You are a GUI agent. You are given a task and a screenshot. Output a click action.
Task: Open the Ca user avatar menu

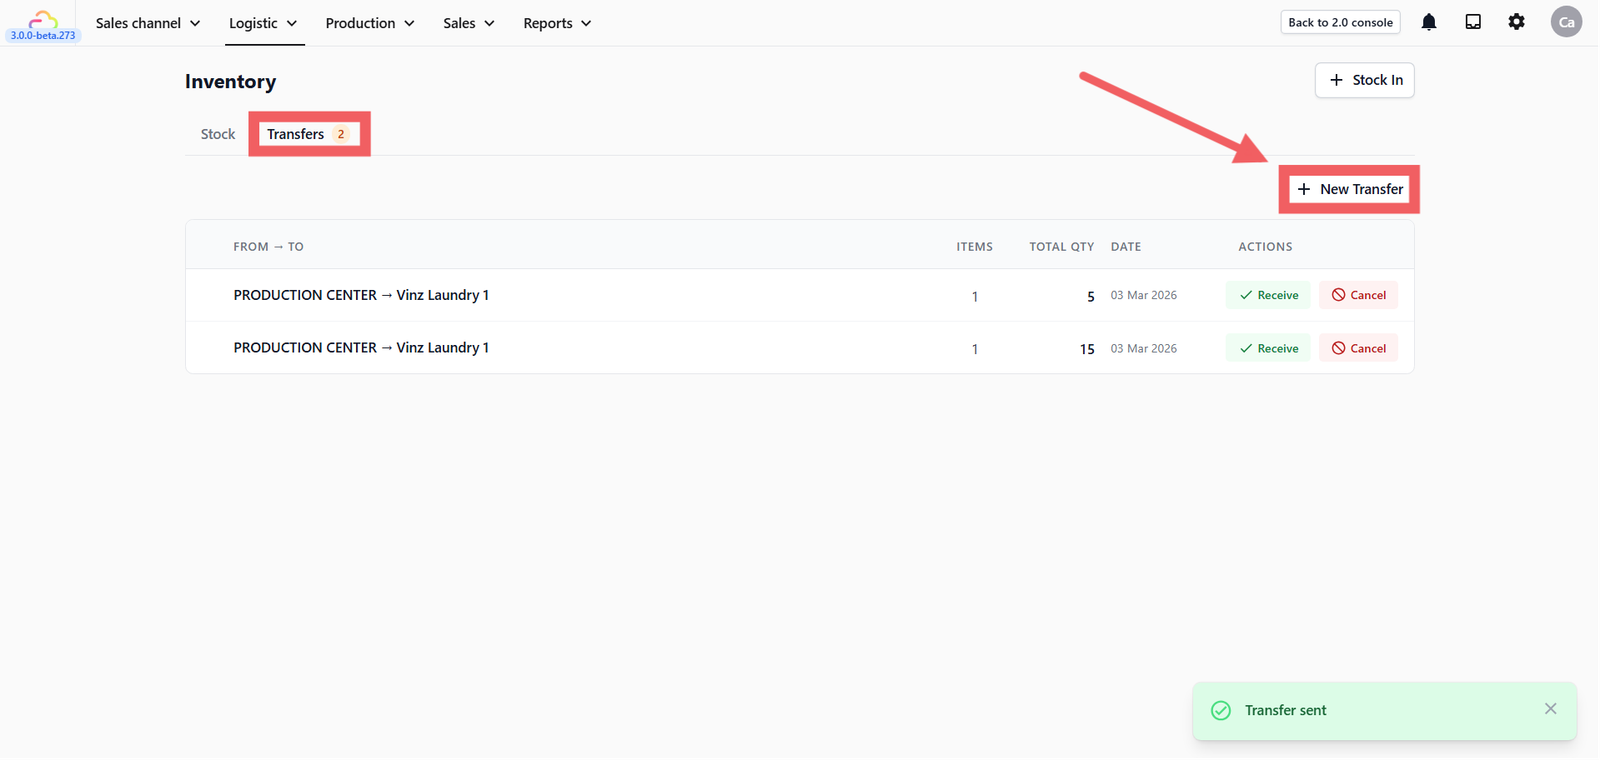(1566, 22)
